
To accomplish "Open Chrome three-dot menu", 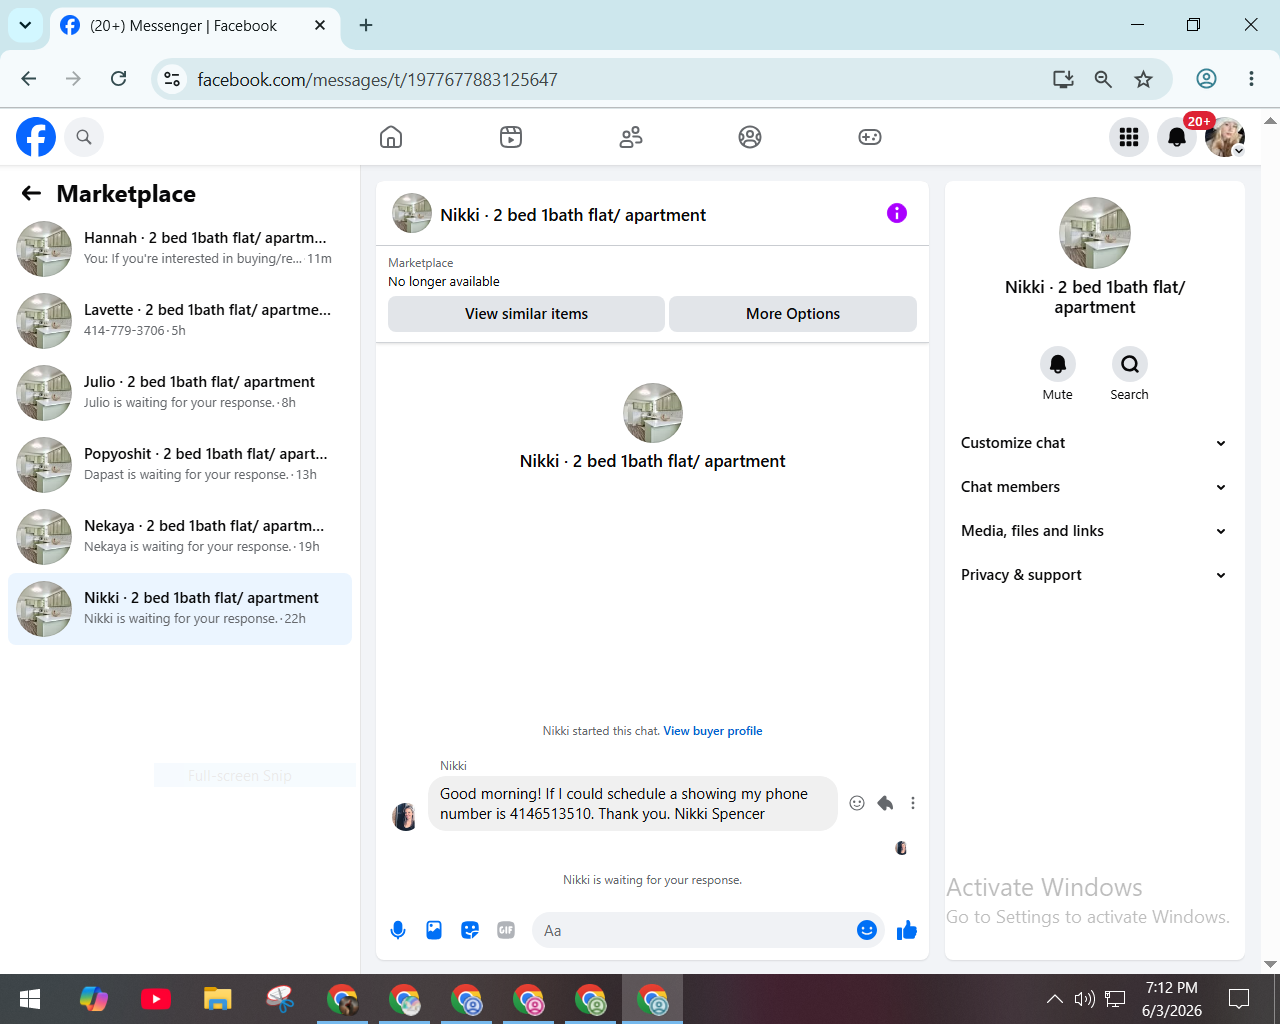I will [1251, 79].
